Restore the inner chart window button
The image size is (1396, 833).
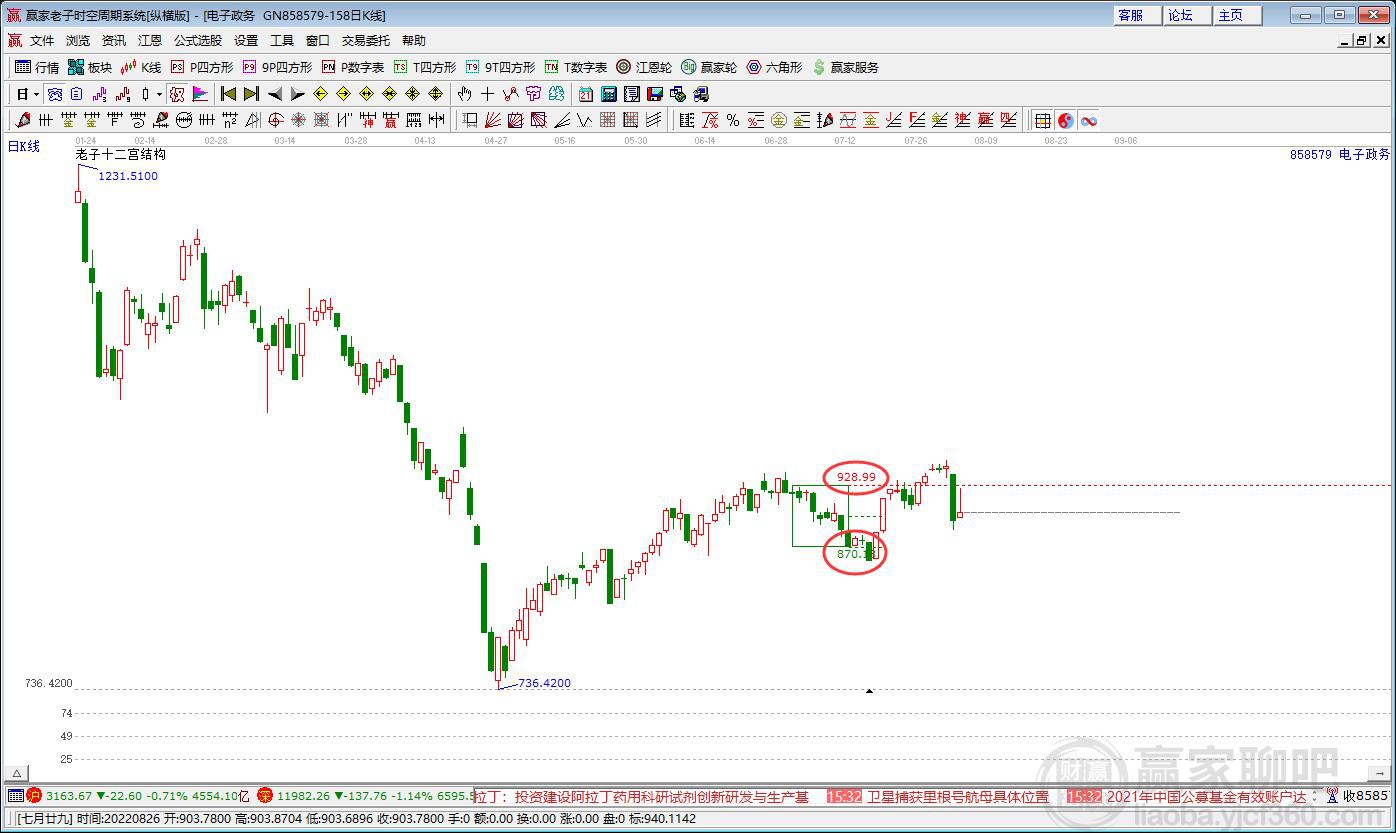click(x=1361, y=40)
